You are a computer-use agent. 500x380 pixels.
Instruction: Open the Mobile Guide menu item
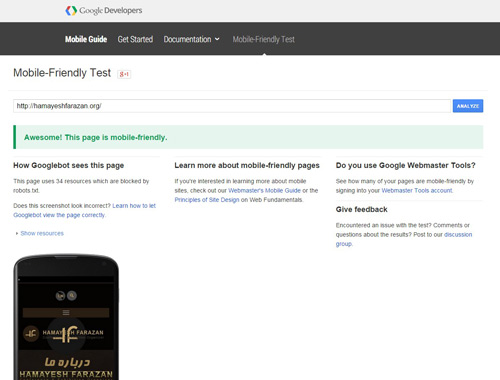(86, 39)
